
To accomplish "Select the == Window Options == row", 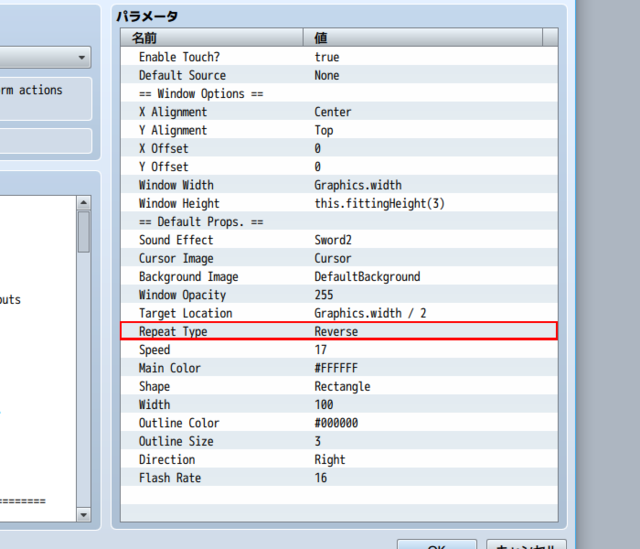I will [x=339, y=93].
